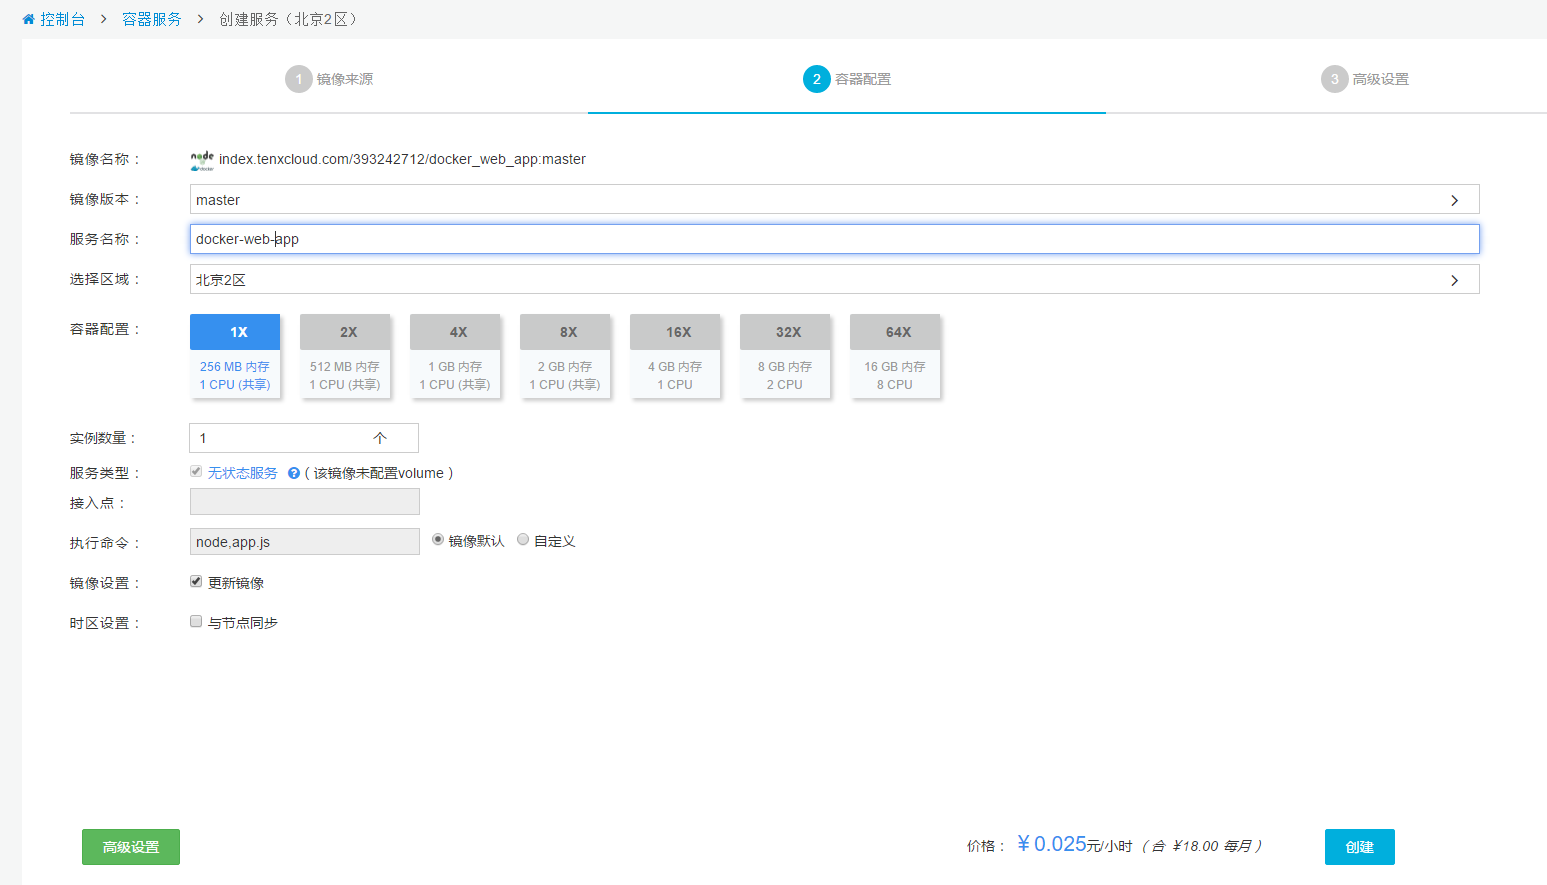Open 容器服务 breadcrumb link
This screenshot has width=1547, height=885.
coord(152,19)
